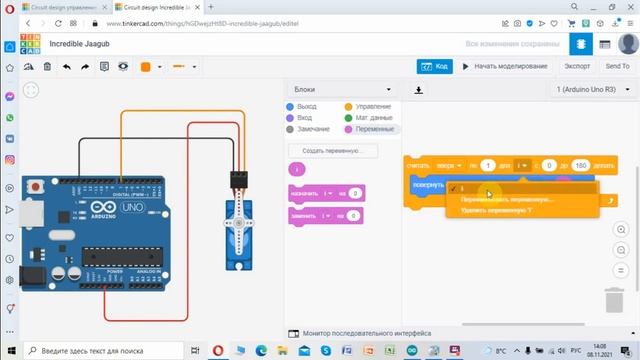
Task: Rotate the selected component
Action: (29, 67)
